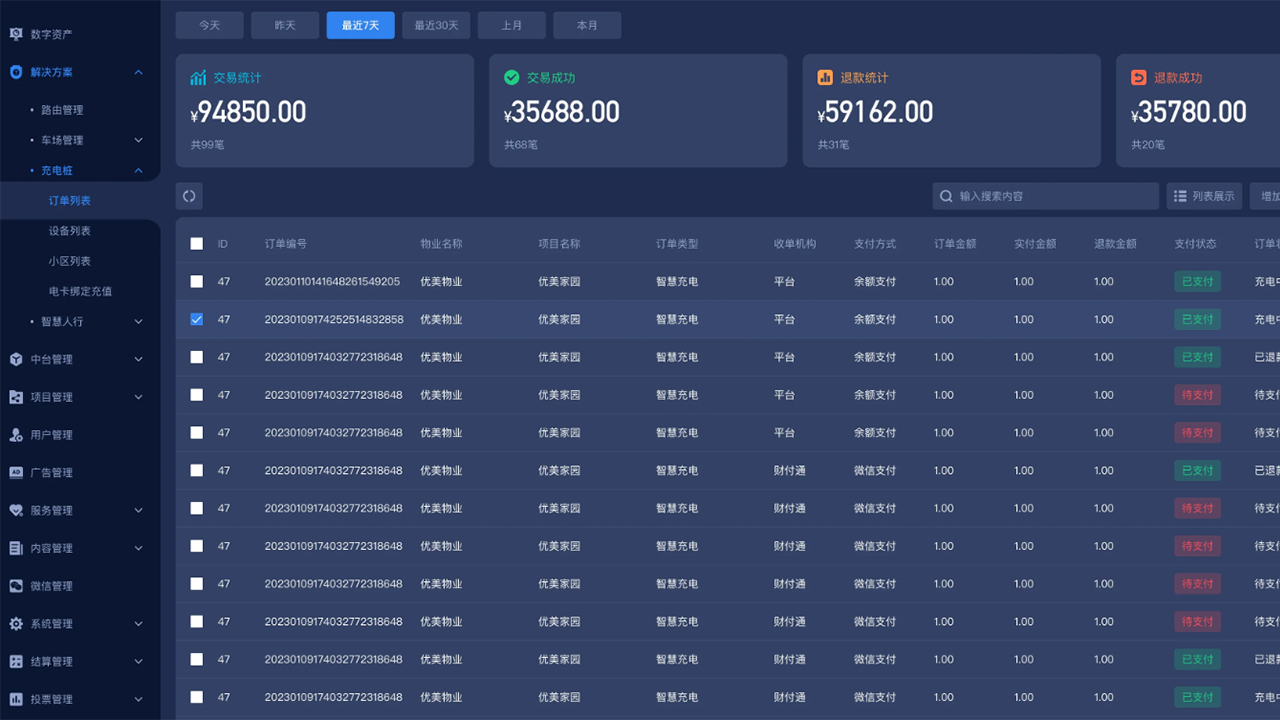The height and width of the screenshot is (720, 1280).
Task: Click the 交易统计 chart icon
Action: coord(198,78)
